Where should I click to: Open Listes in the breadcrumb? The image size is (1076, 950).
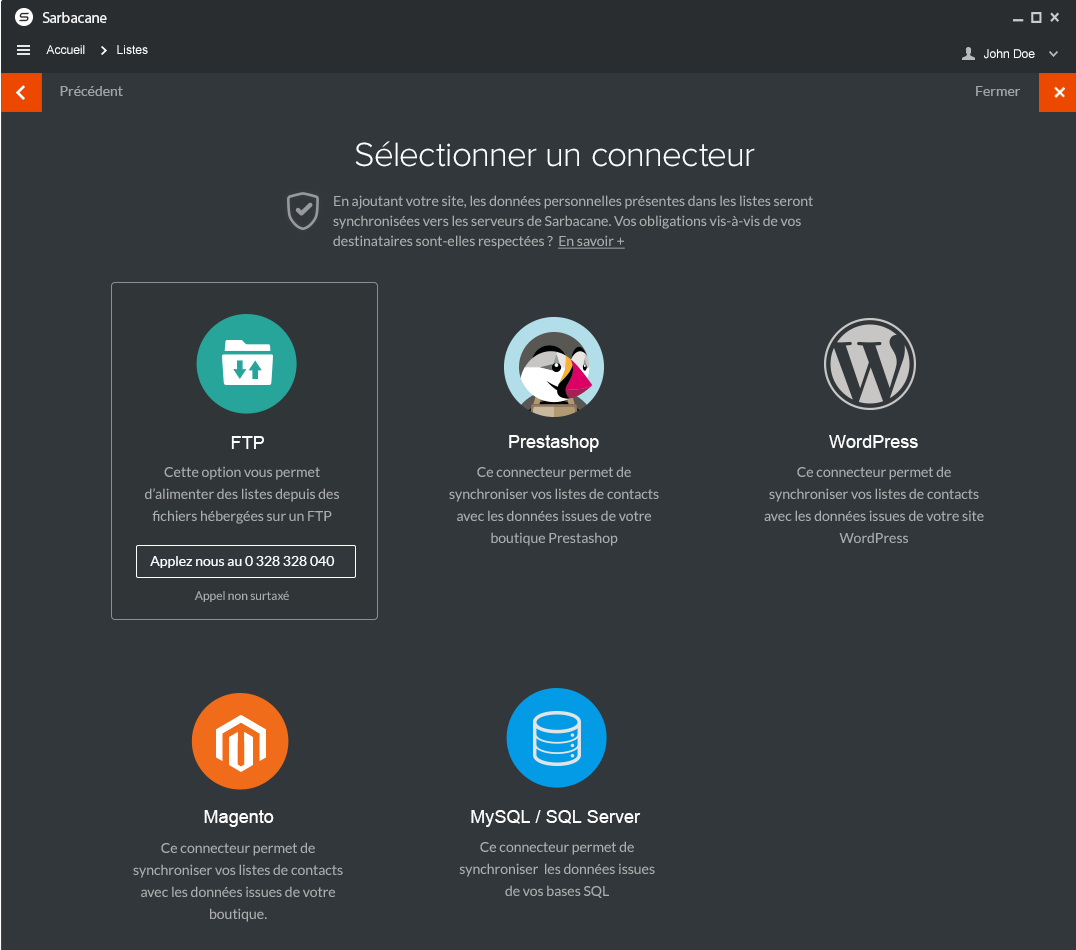[132, 50]
